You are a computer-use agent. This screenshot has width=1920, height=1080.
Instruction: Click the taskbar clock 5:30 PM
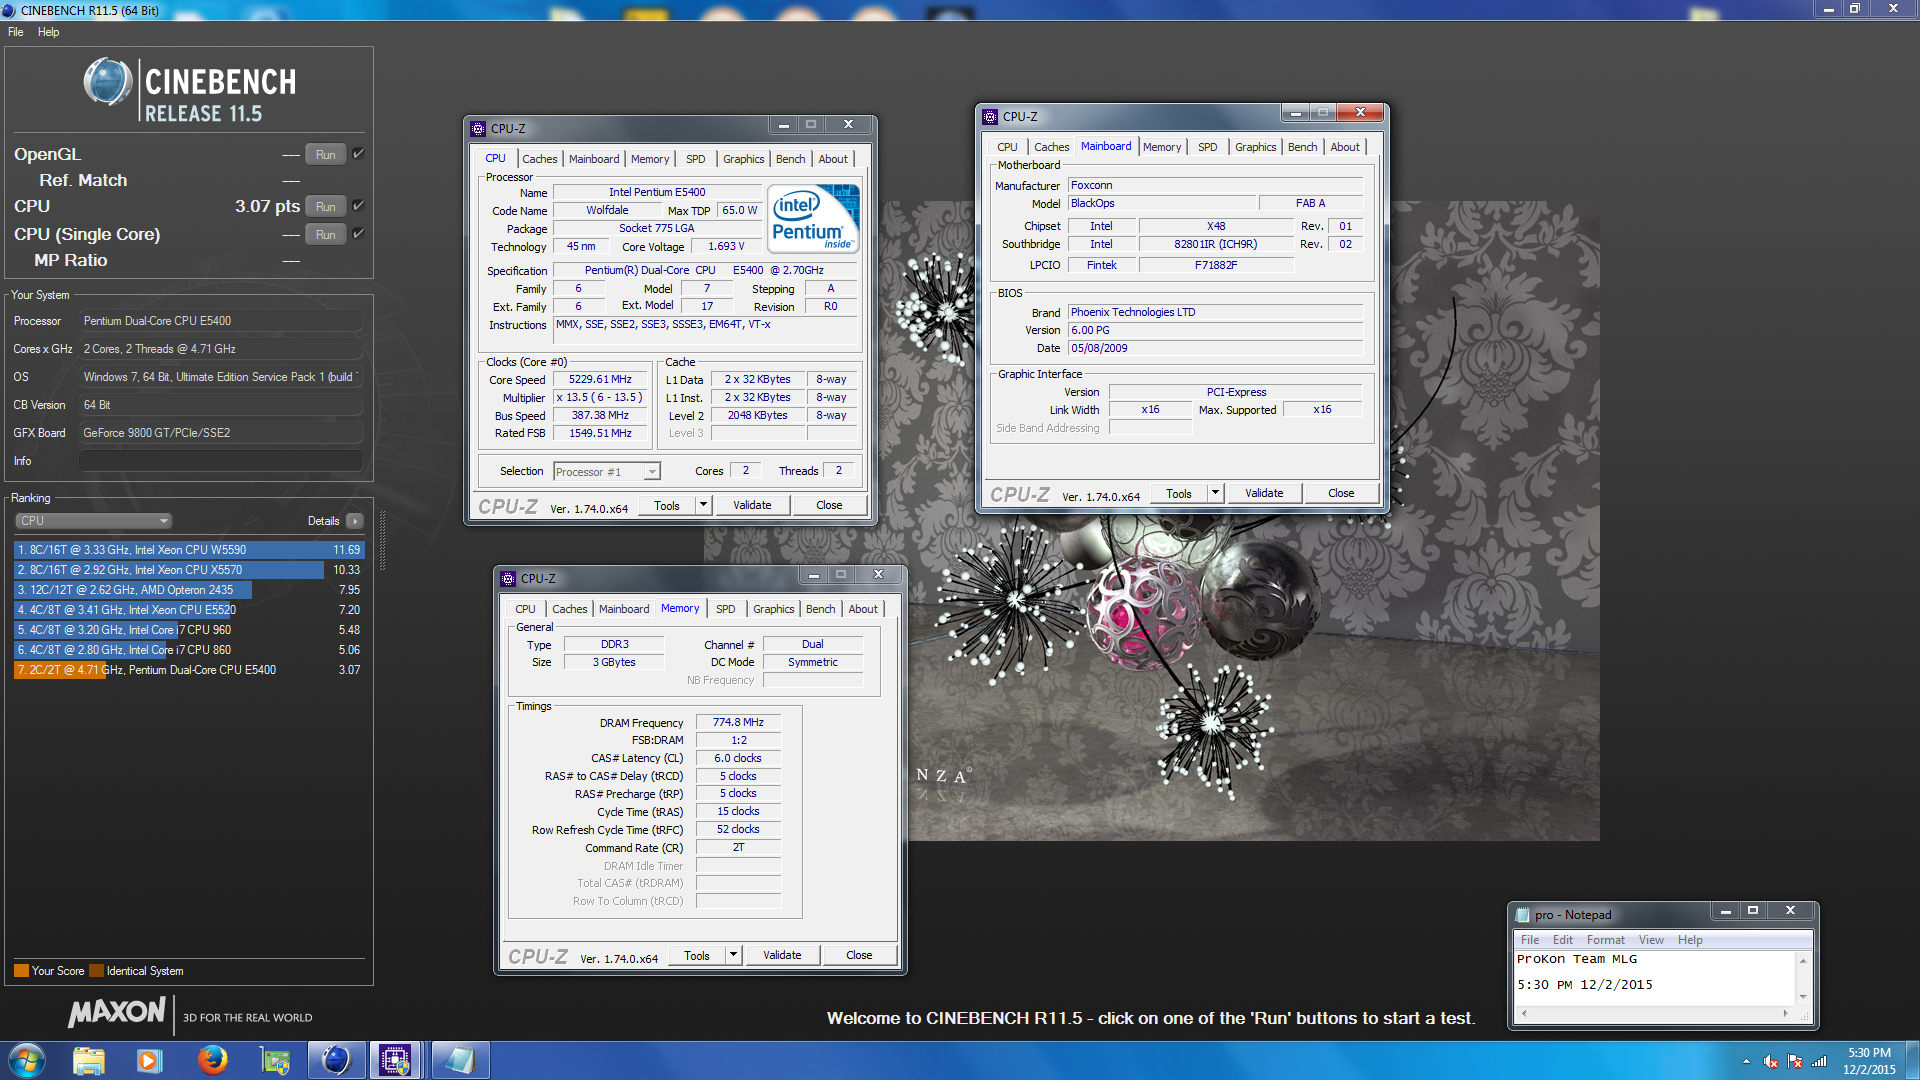[x=1869, y=1053]
